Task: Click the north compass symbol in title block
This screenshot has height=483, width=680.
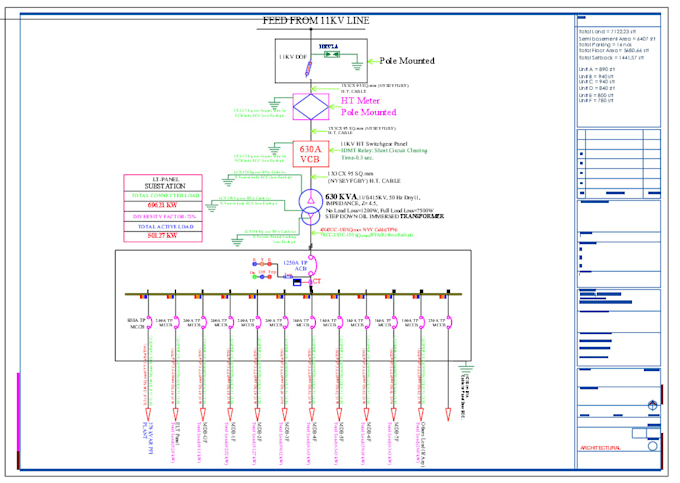Action: (x=652, y=405)
